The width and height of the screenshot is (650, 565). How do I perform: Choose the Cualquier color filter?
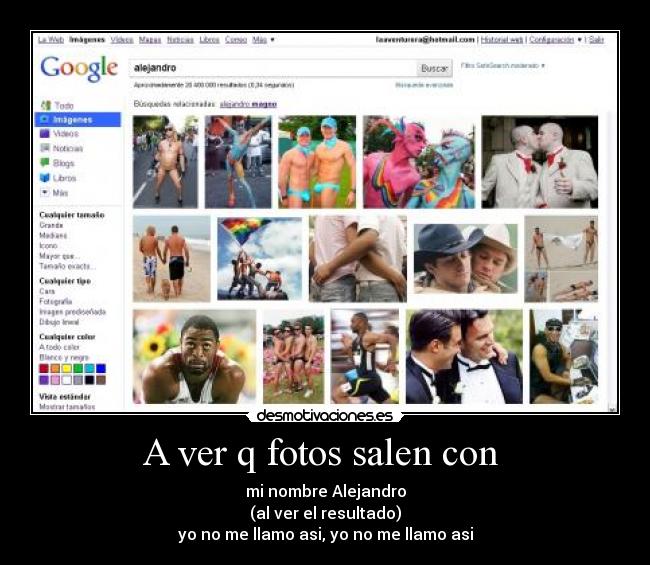[x=67, y=337]
